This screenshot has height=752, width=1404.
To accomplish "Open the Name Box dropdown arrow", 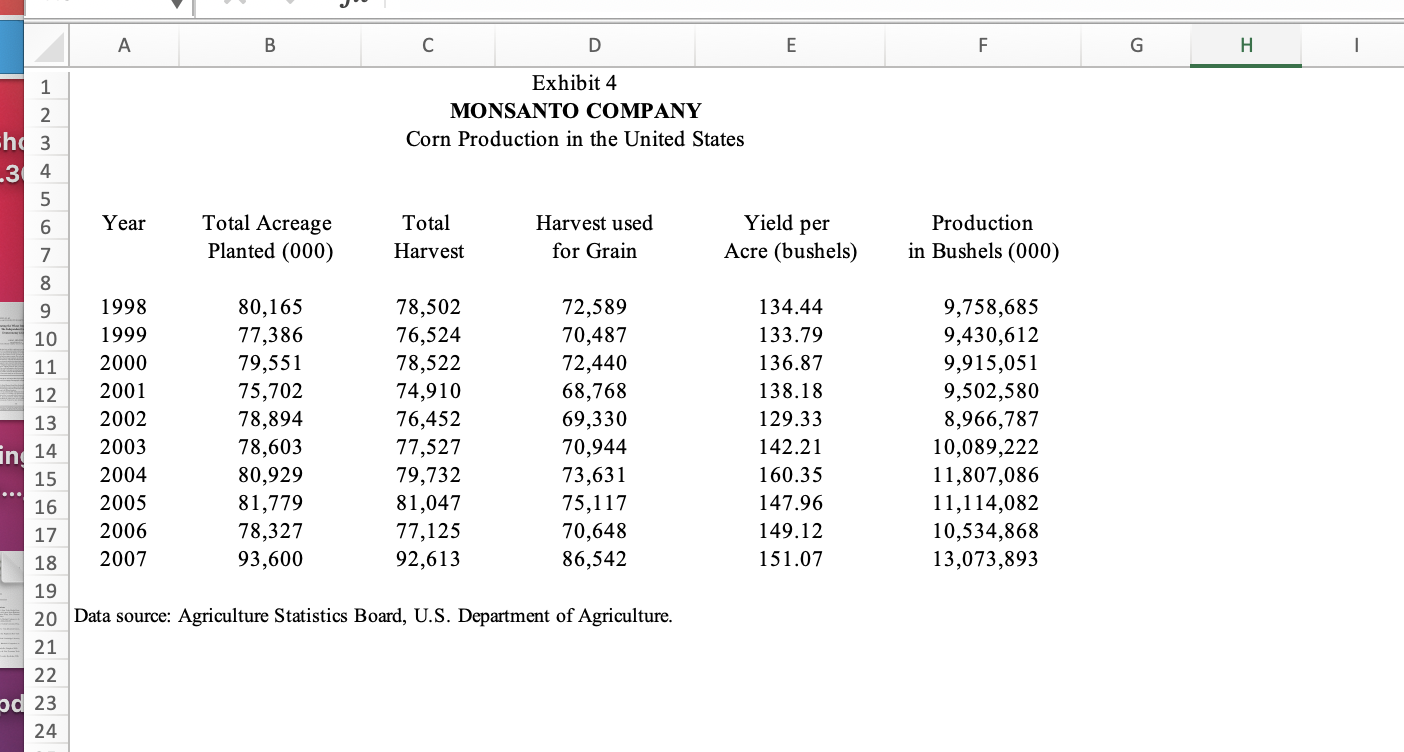I will pyautogui.click(x=178, y=5).
